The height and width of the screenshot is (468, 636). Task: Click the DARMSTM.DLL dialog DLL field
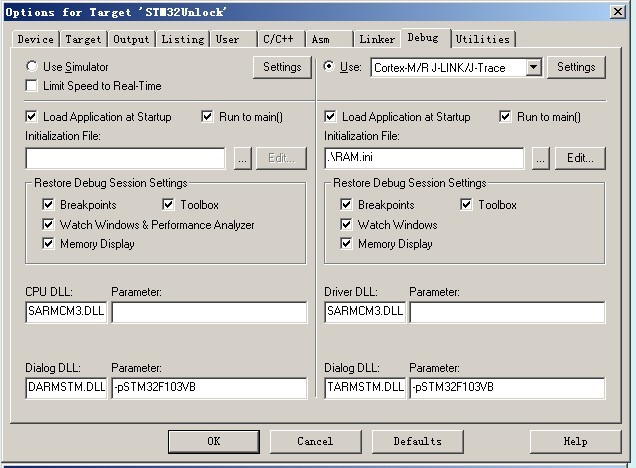click(66, 388)
